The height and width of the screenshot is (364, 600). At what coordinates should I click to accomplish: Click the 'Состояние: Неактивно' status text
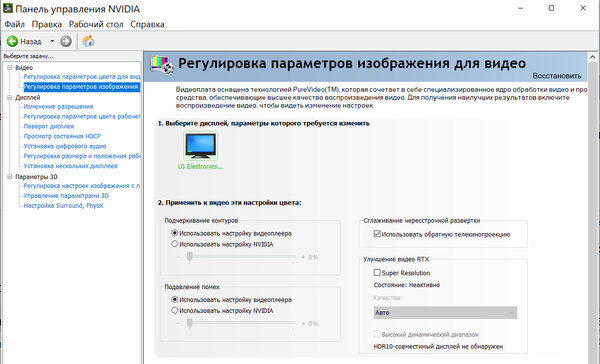point(407,285)
